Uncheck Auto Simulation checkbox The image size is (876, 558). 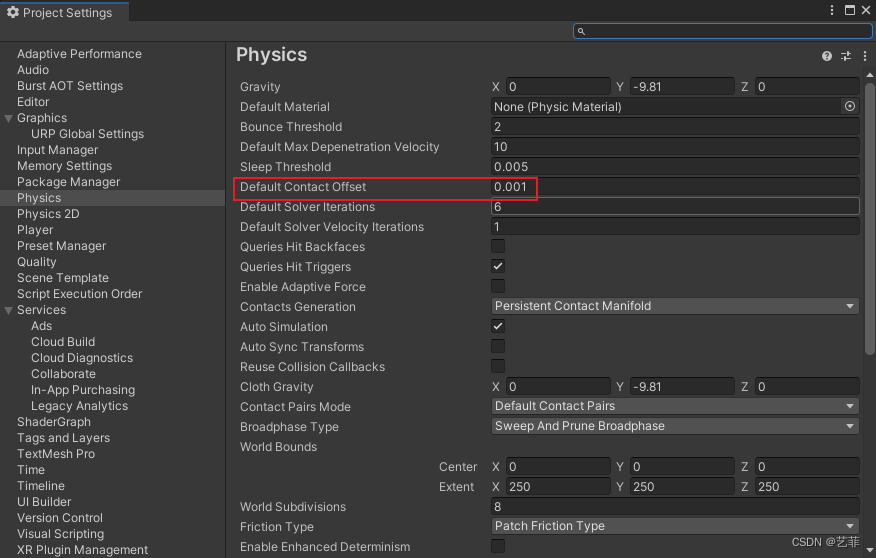click(x=498, y=326)
